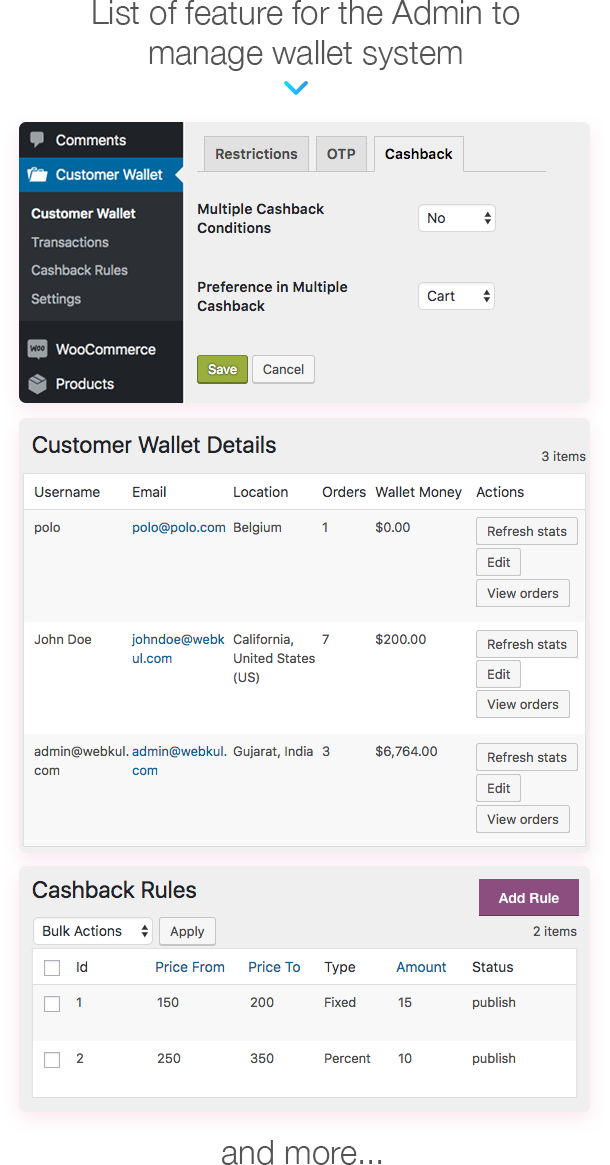Edit John Doe wallet entry
The height and width of the screenshot is (1165, 610).
499,674
